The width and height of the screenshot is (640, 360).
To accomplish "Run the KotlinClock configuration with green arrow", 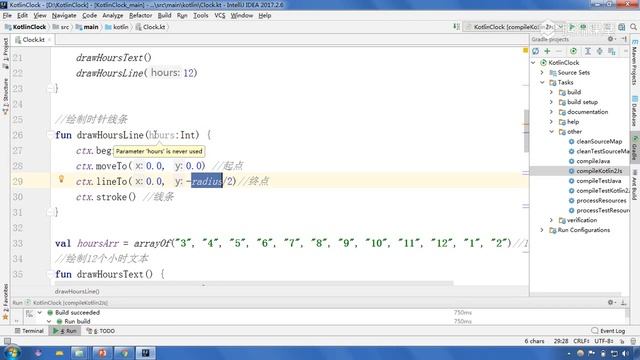I will pos(572,27).
